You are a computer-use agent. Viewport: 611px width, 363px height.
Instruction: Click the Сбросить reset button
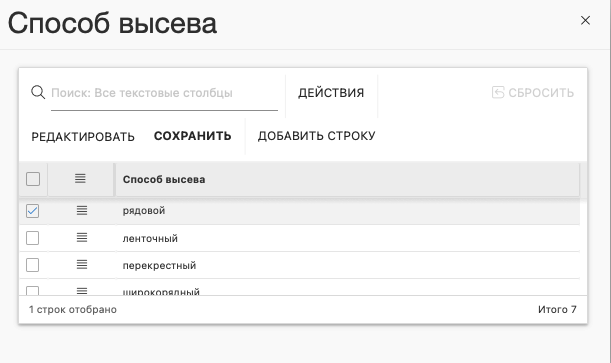tap(533, 93)
